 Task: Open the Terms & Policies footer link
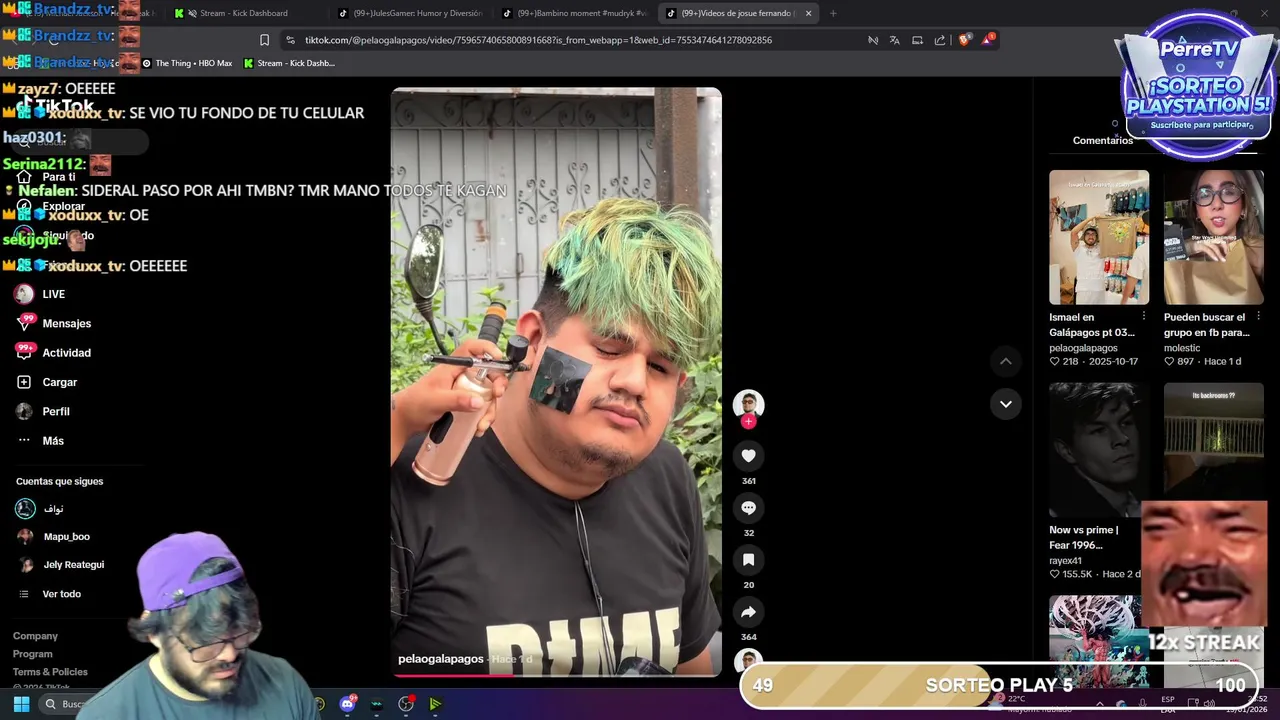(50, 672)
